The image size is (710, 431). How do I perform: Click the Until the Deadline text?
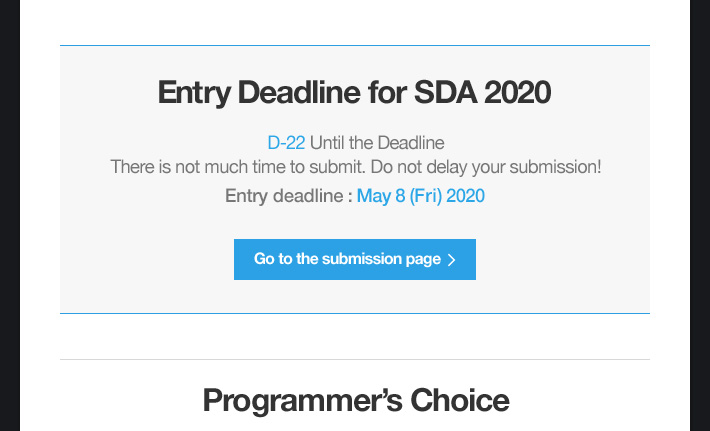pyautogui.click(x=377, y=143)
